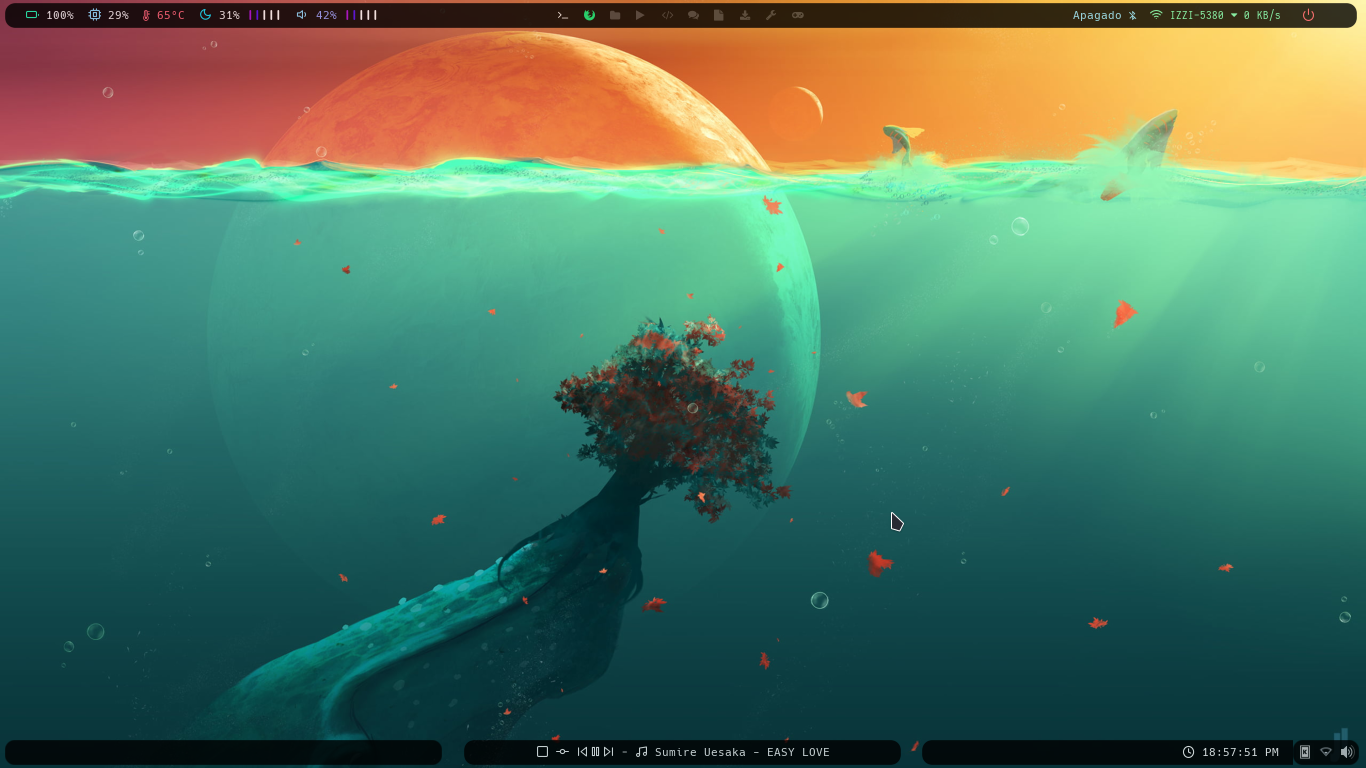This screenshot has width=1366, height=768.
Task: Click the 65°C temperature reading
Action: point(170,15)
